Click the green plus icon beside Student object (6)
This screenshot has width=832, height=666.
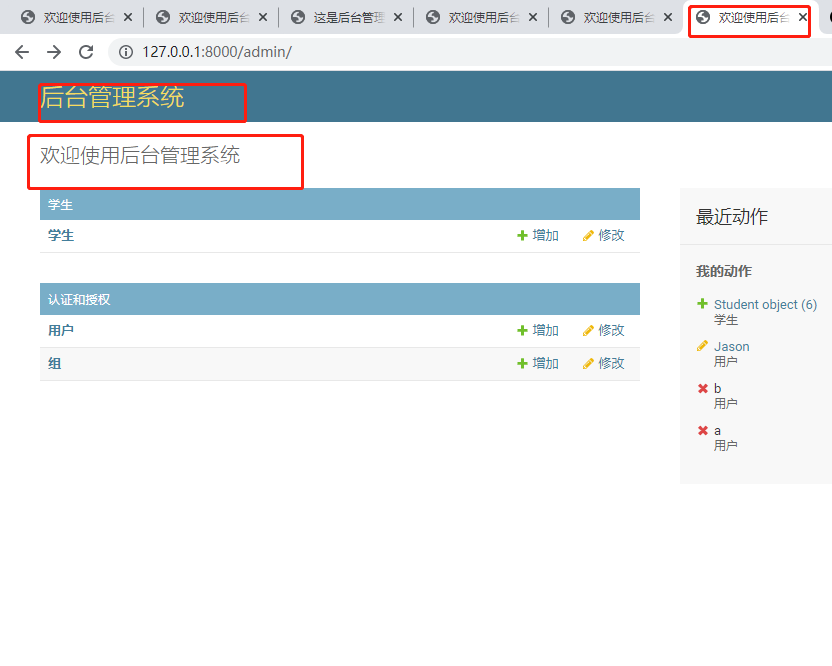702,303
